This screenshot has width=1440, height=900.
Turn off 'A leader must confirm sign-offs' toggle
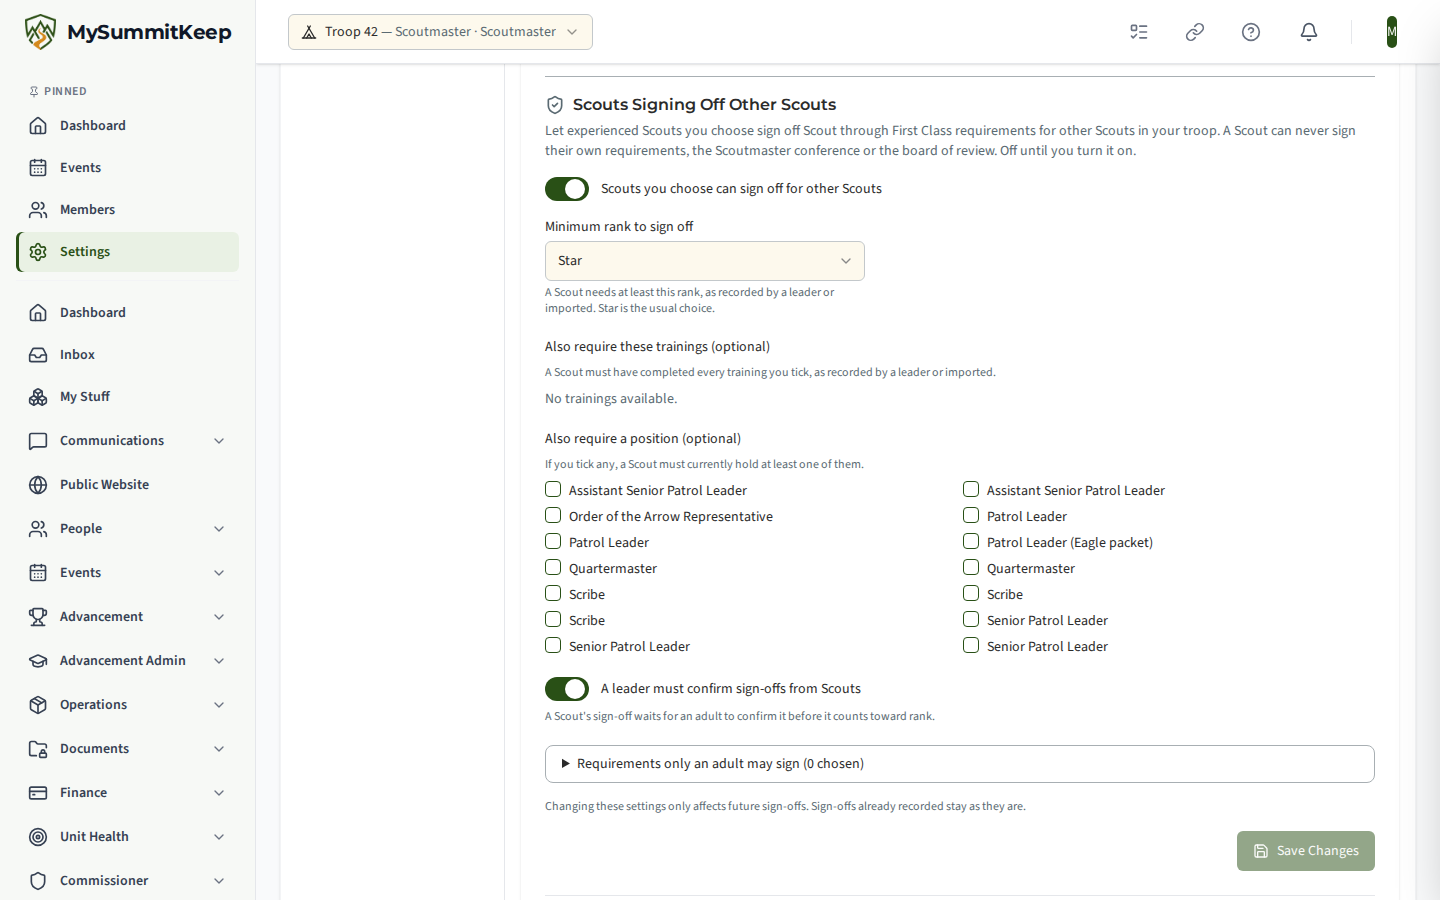(x=567, y=689)
